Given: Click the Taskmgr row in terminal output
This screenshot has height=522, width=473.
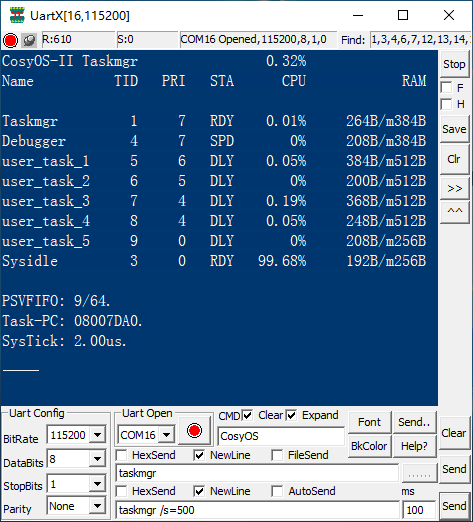Looking at the screenshot, I should click(x=214, y=121).
